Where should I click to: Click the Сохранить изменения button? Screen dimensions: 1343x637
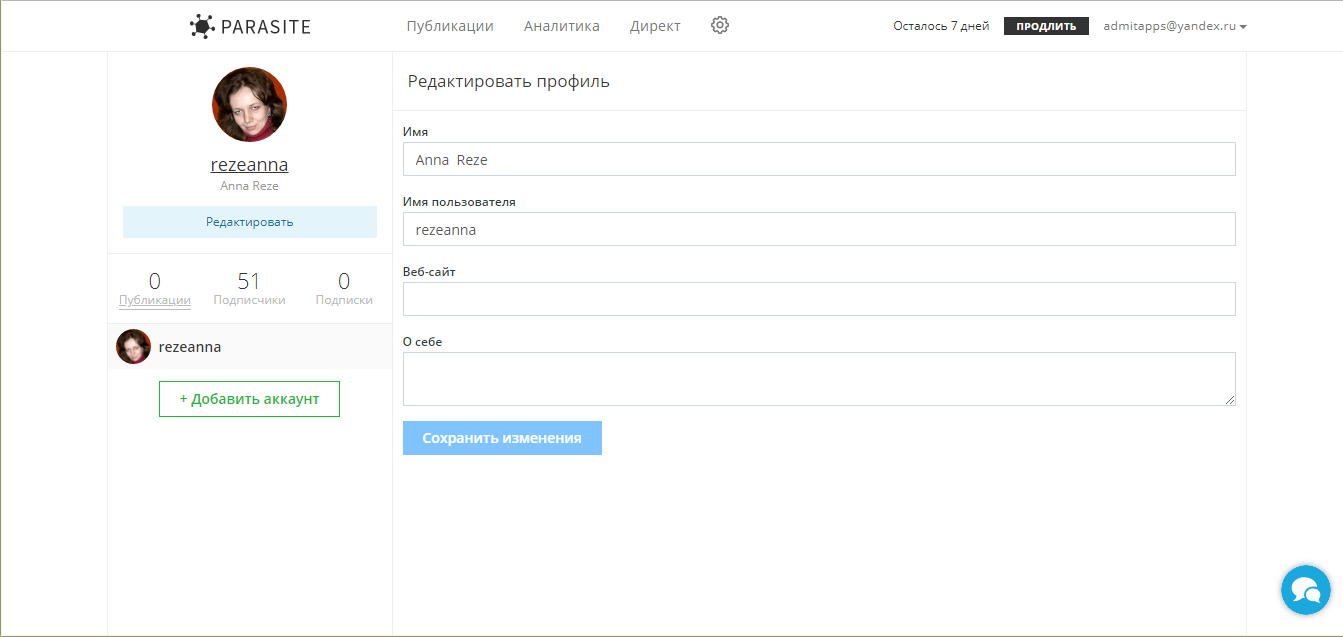tap(502, 438)
